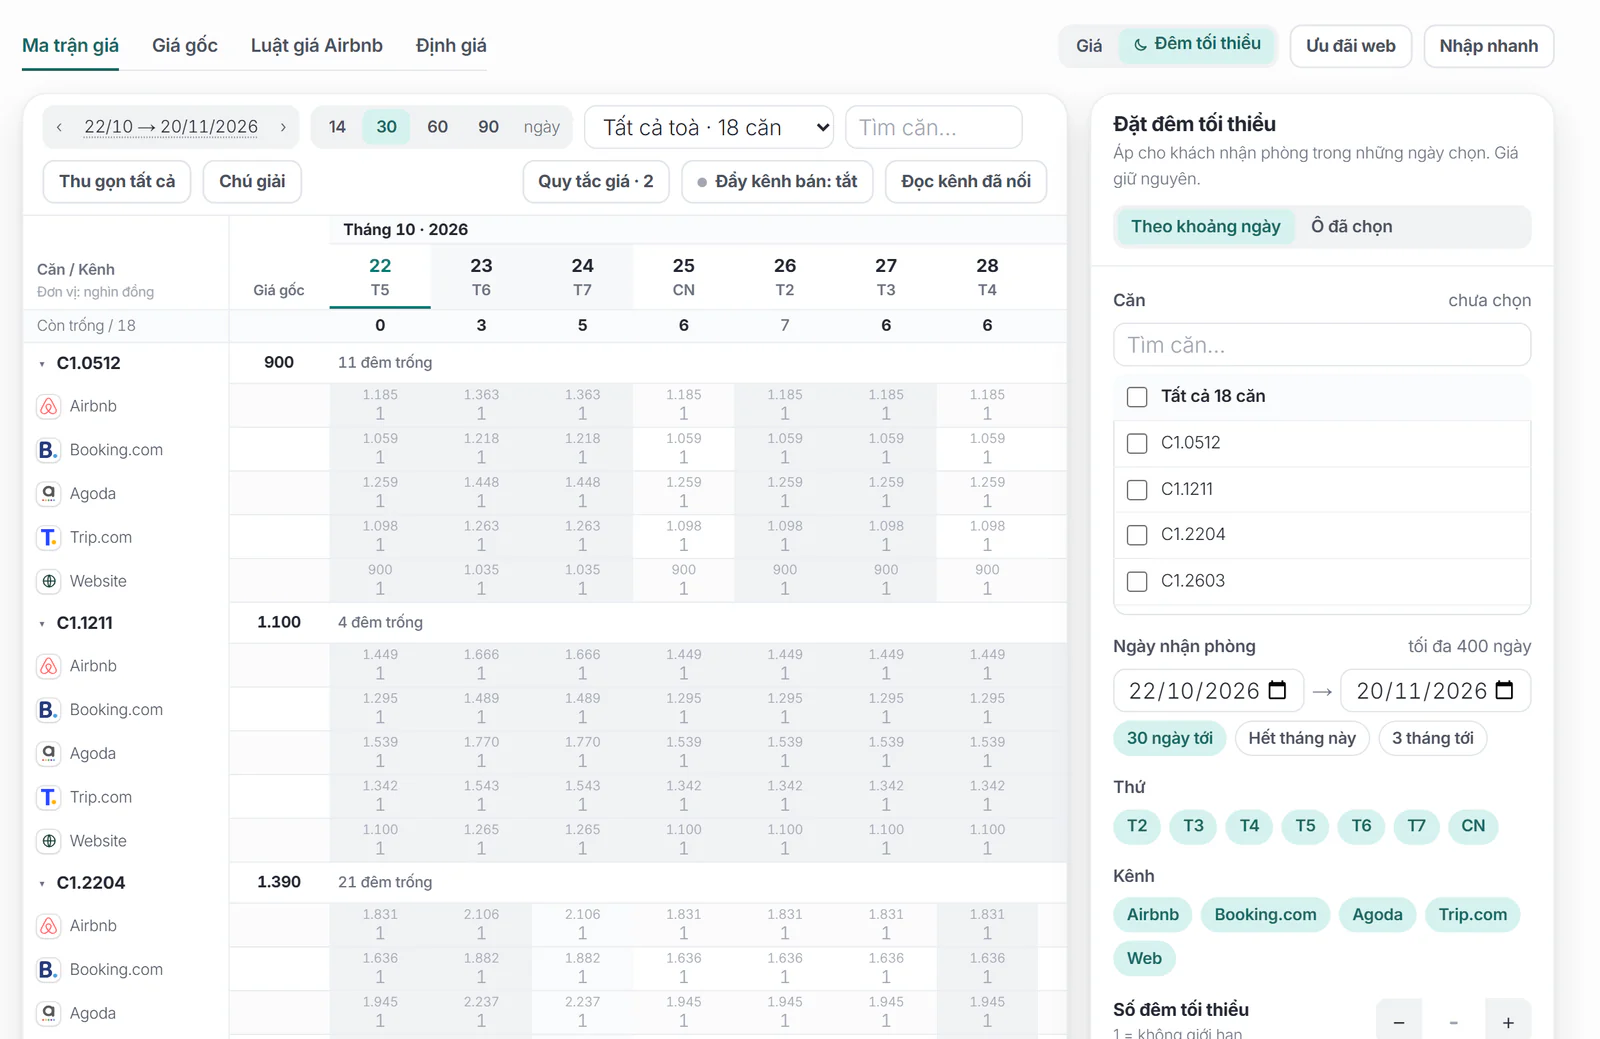
Task: Click 'Thu gọn tất cả' button
Action: (117, 181)
